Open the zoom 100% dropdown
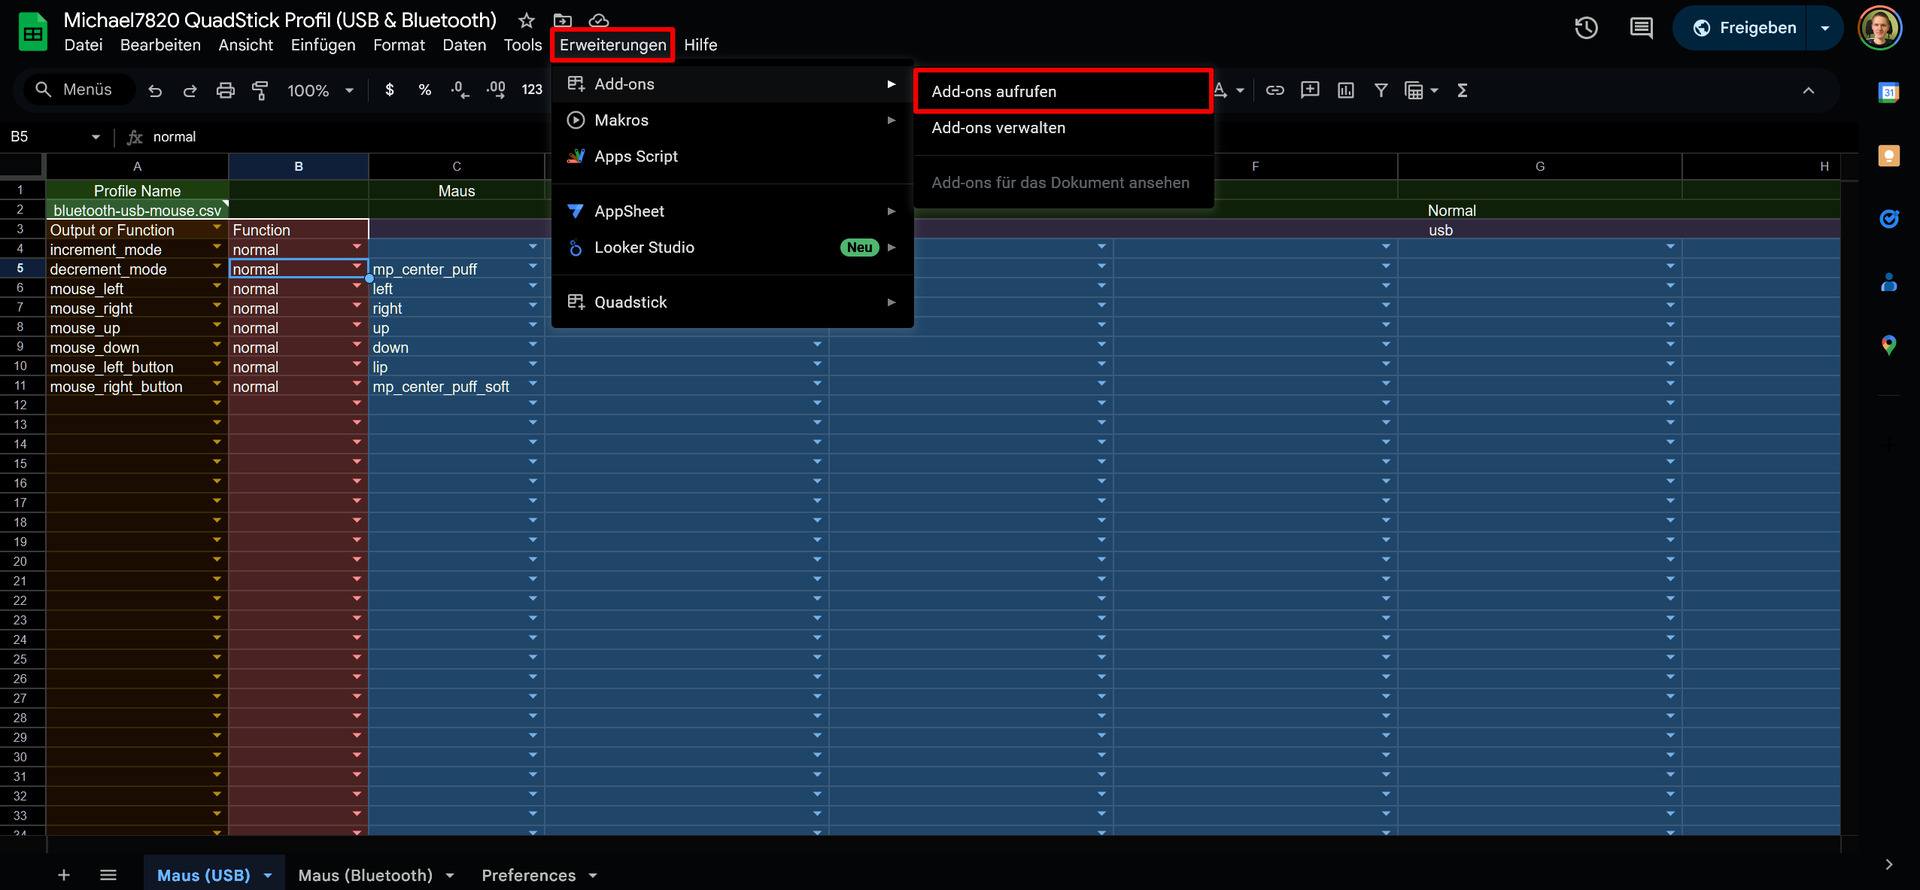 tap(320, 91)
